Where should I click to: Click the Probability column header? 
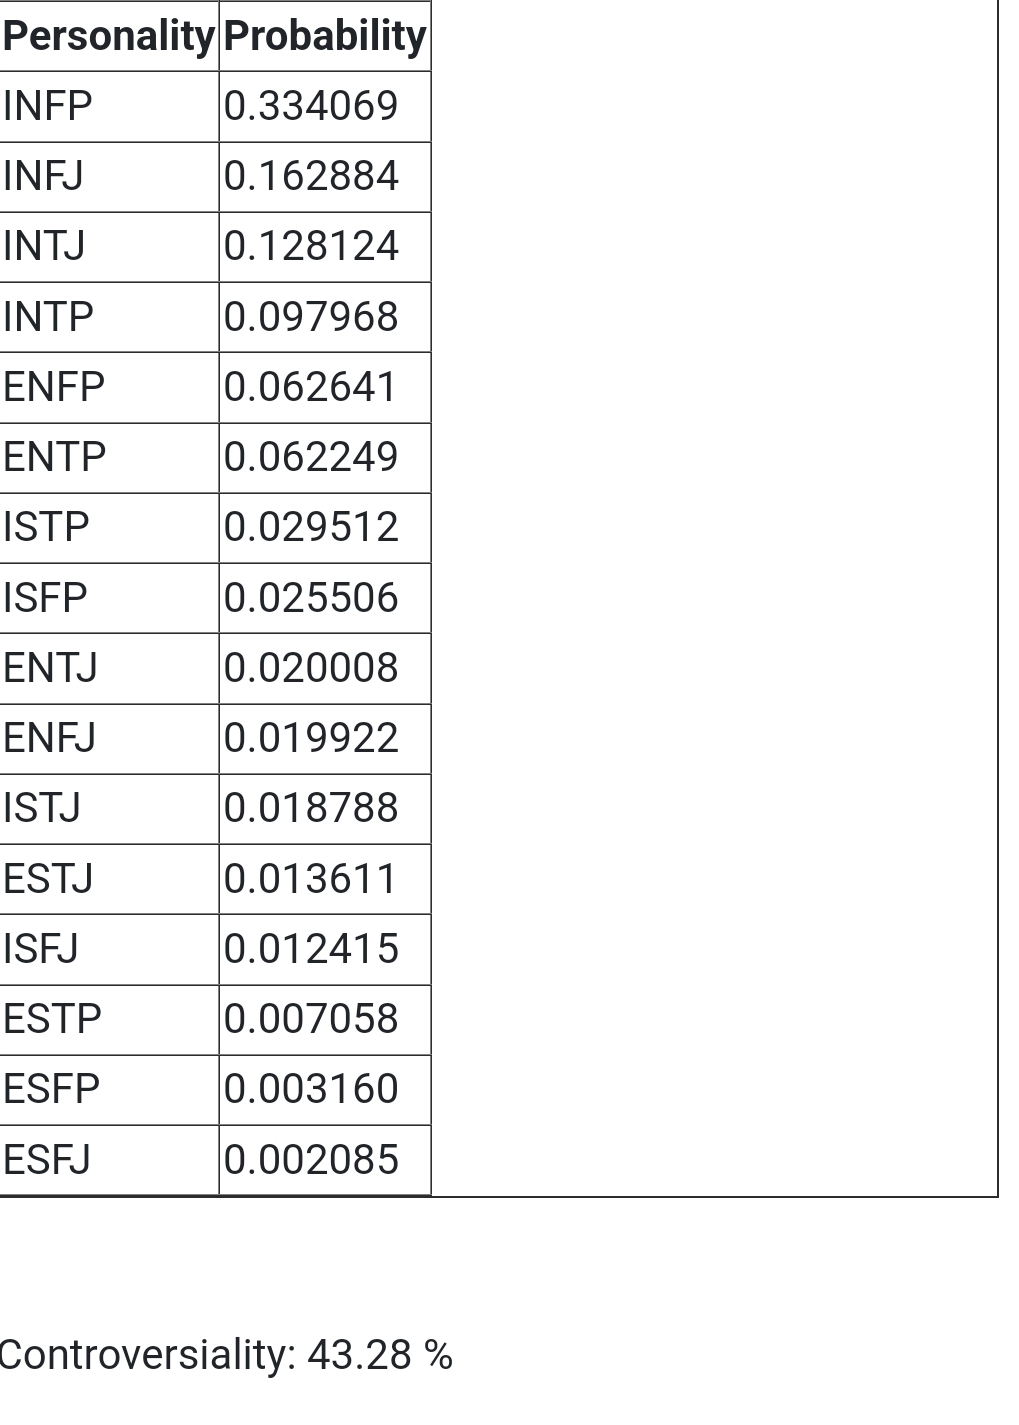pyautogui.click(x=325, y=36)
